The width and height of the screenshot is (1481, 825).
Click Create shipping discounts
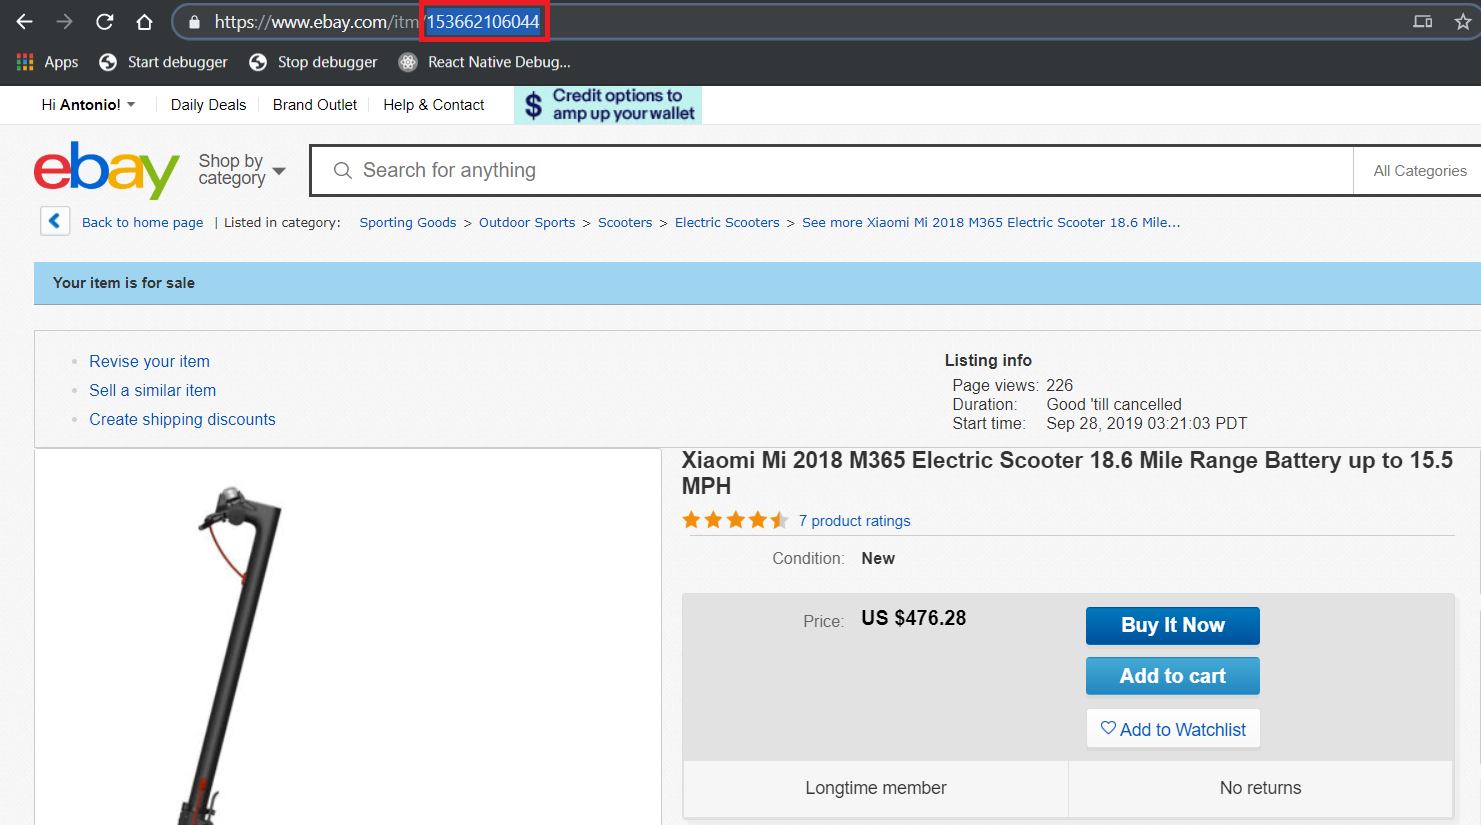click(182, 419)
